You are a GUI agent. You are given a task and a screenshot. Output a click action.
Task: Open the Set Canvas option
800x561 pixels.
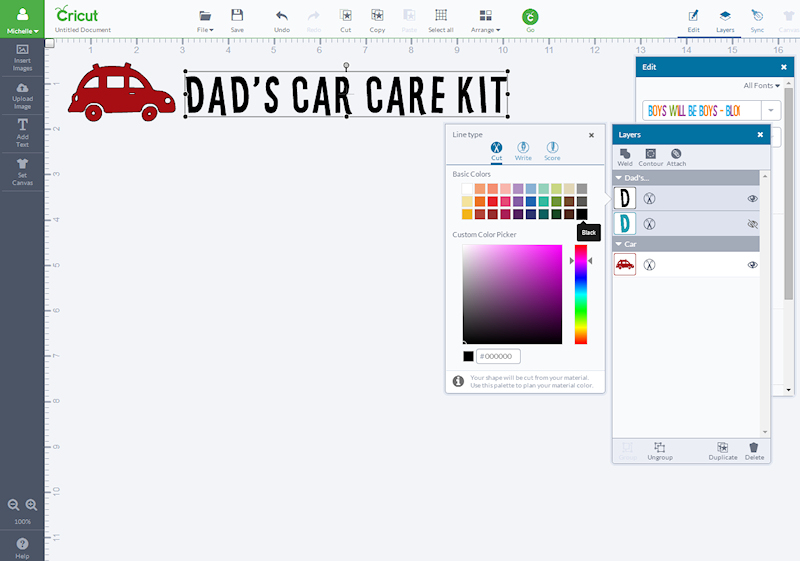tap(22, 172)
